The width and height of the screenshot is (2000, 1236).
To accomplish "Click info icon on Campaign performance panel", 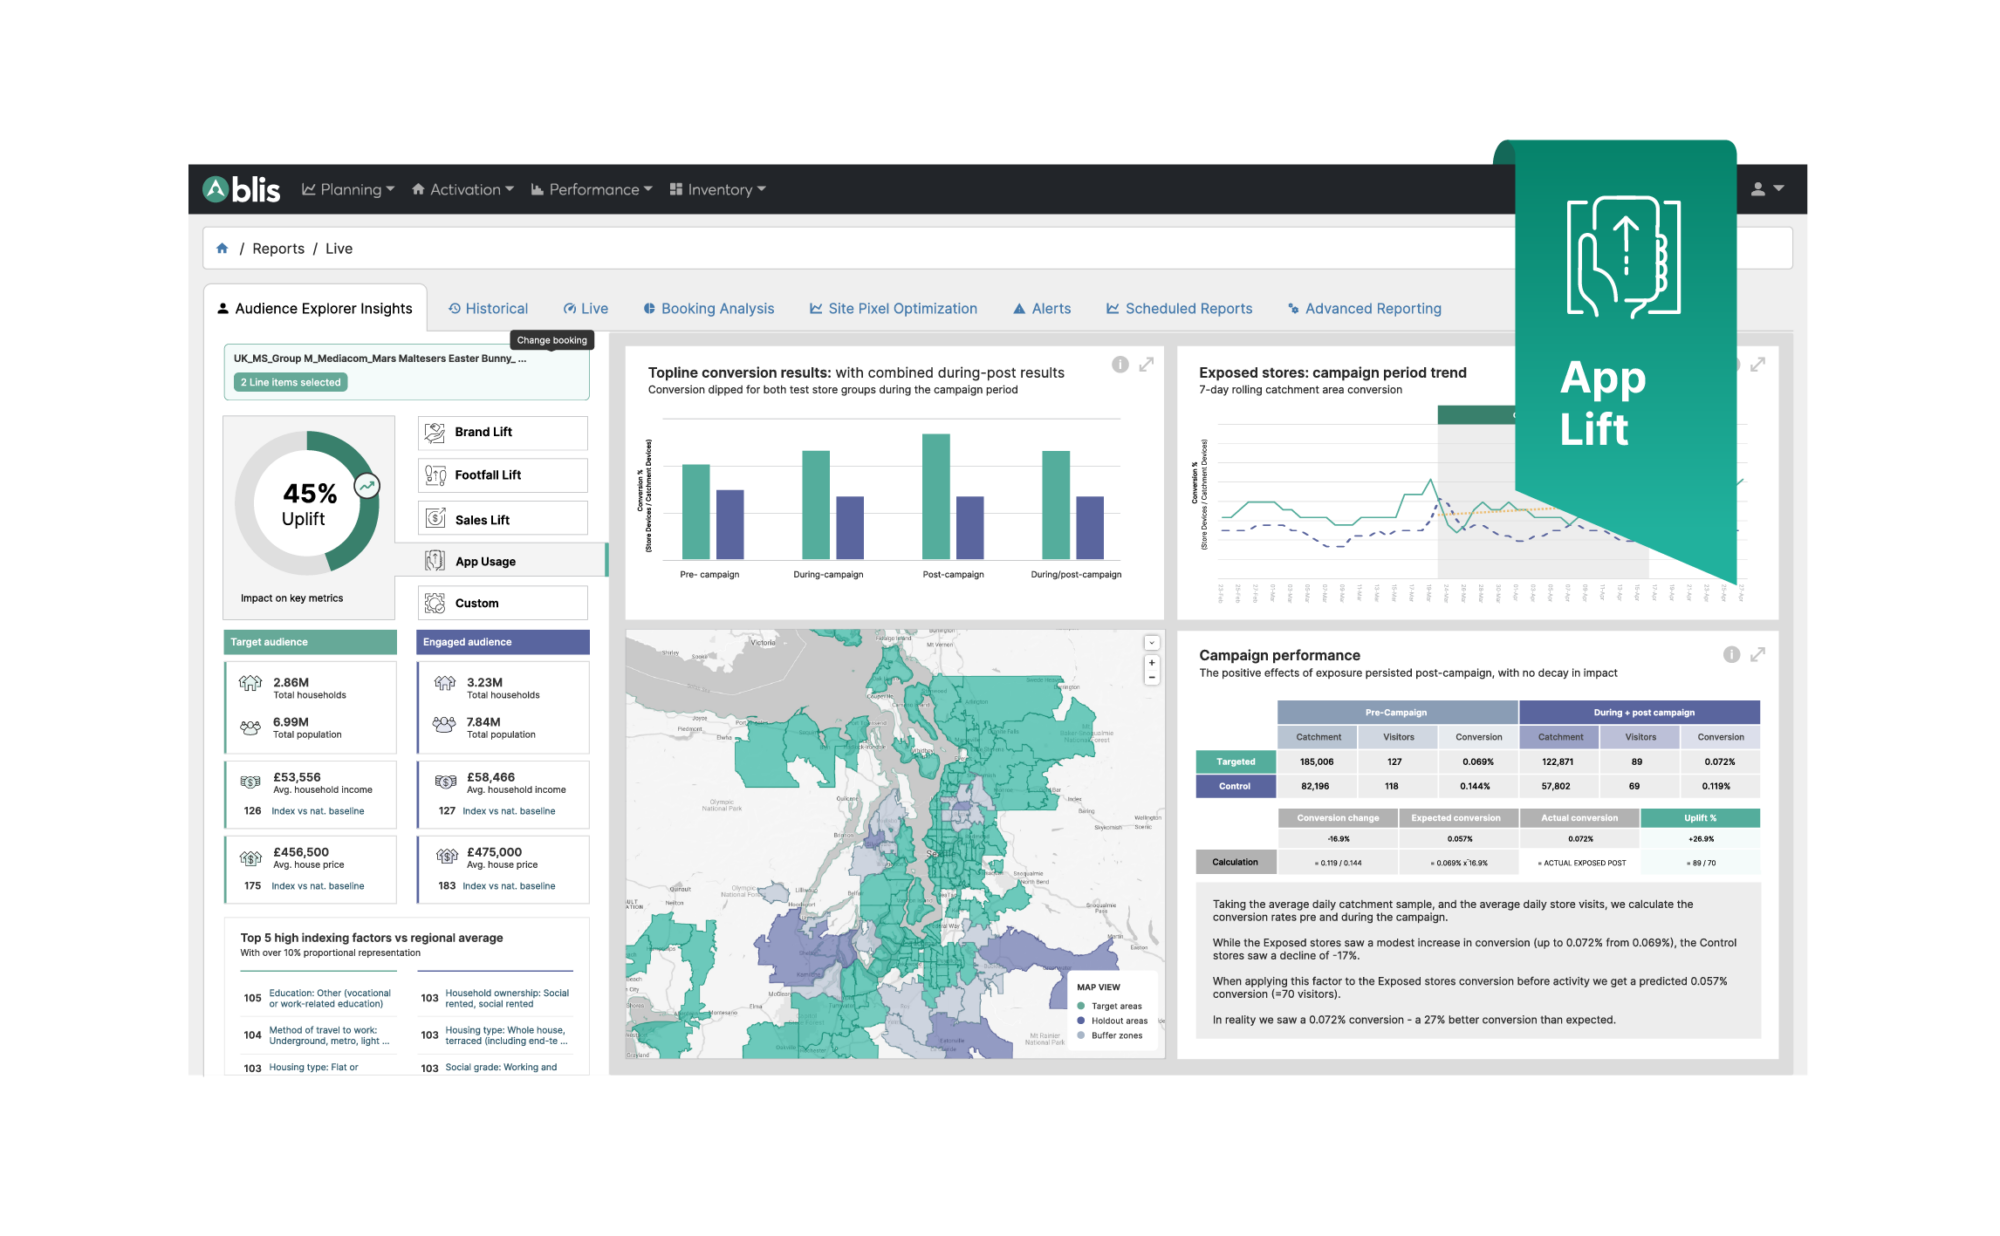I will pyautogui.click(x=1731, y=654).
